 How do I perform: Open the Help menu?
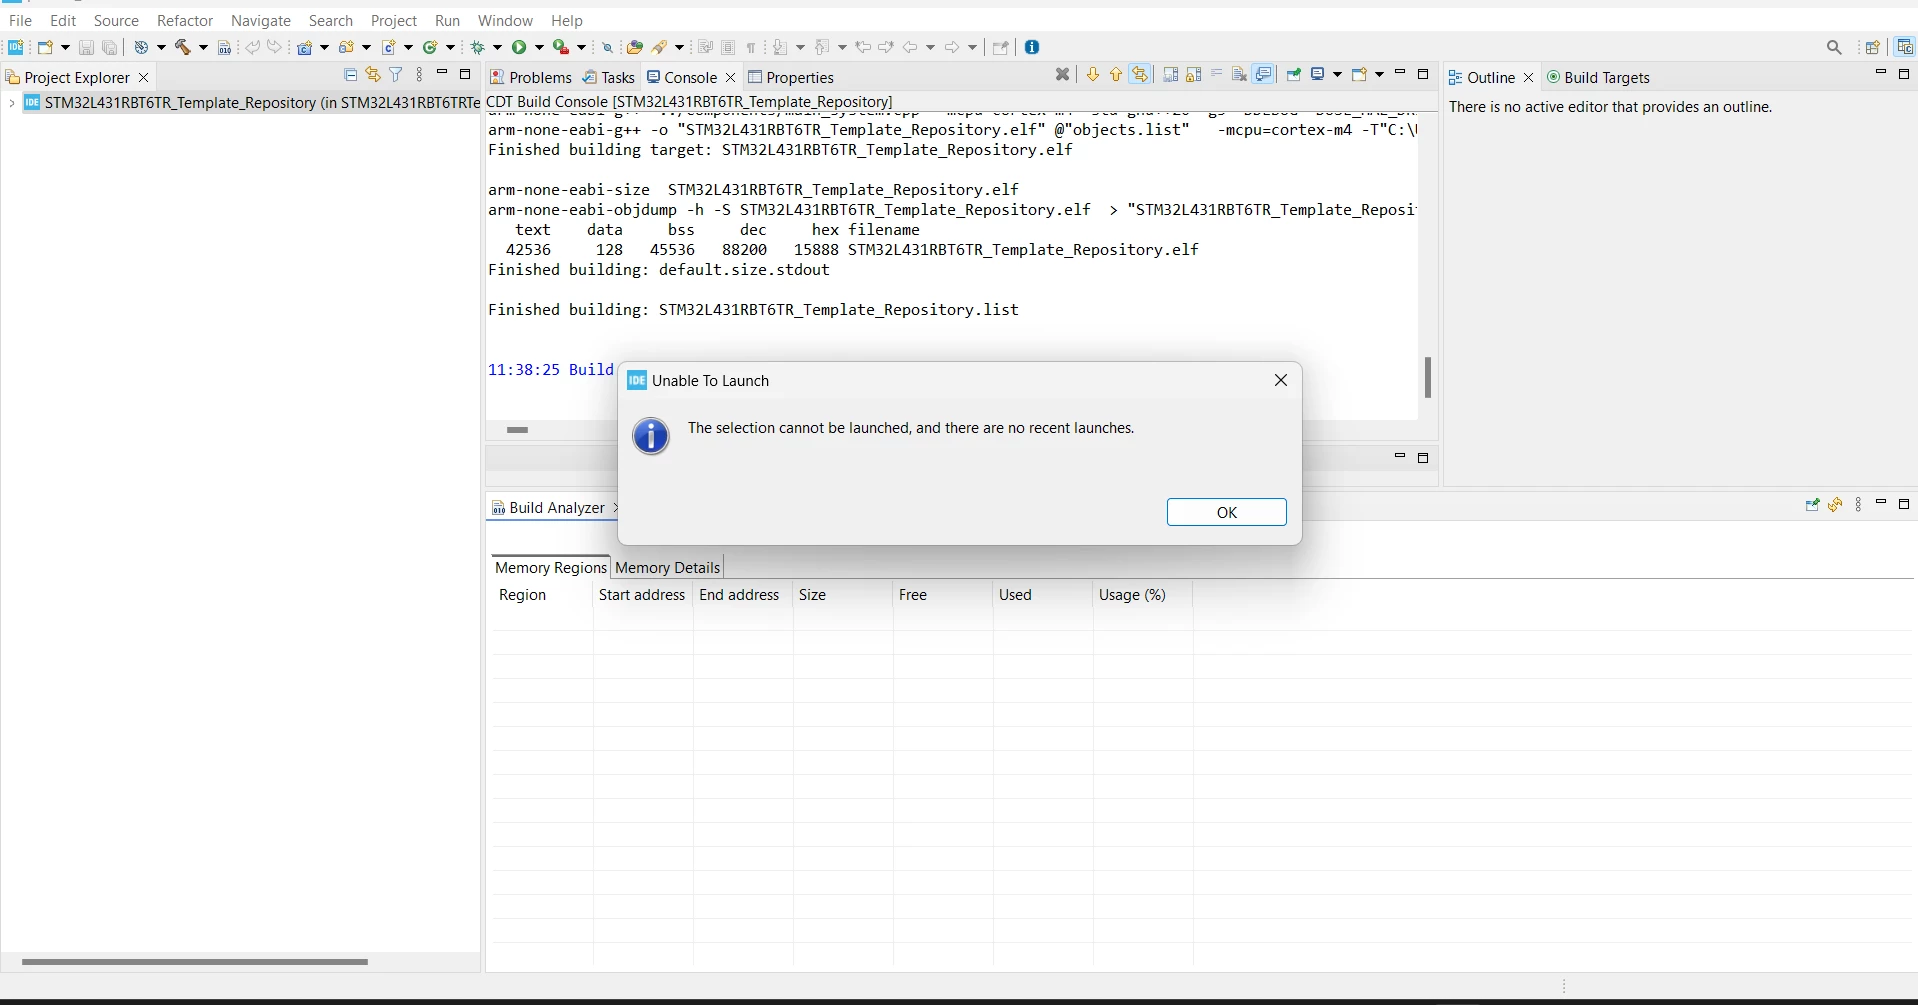(x=566, y=20)
